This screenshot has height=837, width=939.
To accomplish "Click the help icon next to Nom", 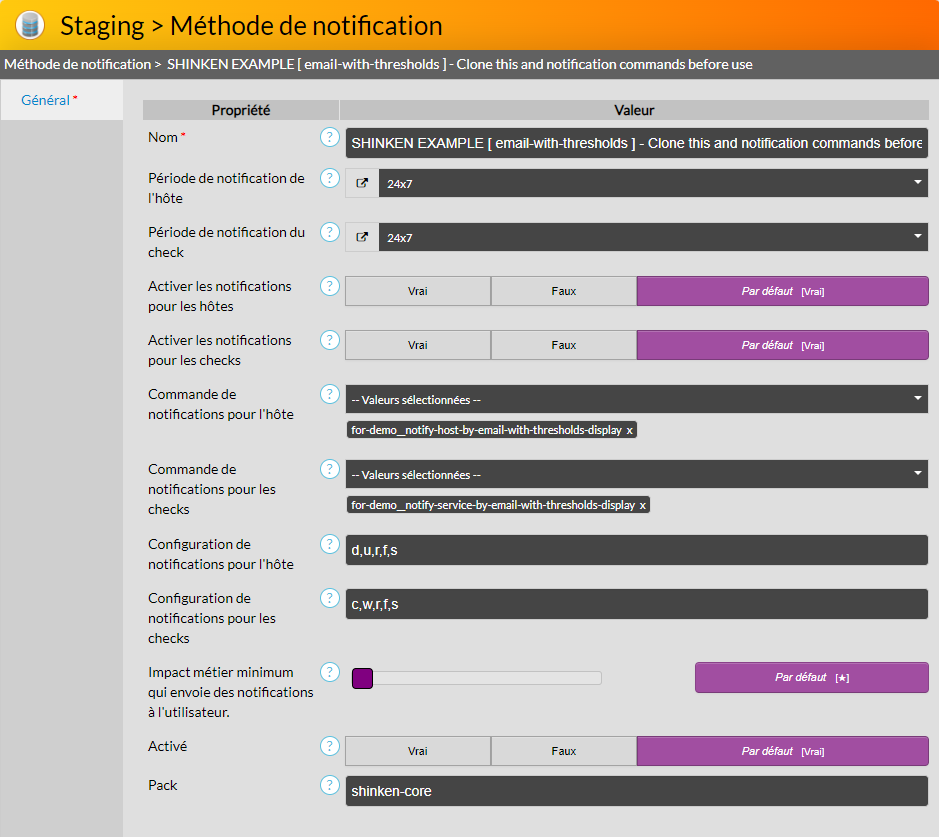I will [x=329, y=137].
